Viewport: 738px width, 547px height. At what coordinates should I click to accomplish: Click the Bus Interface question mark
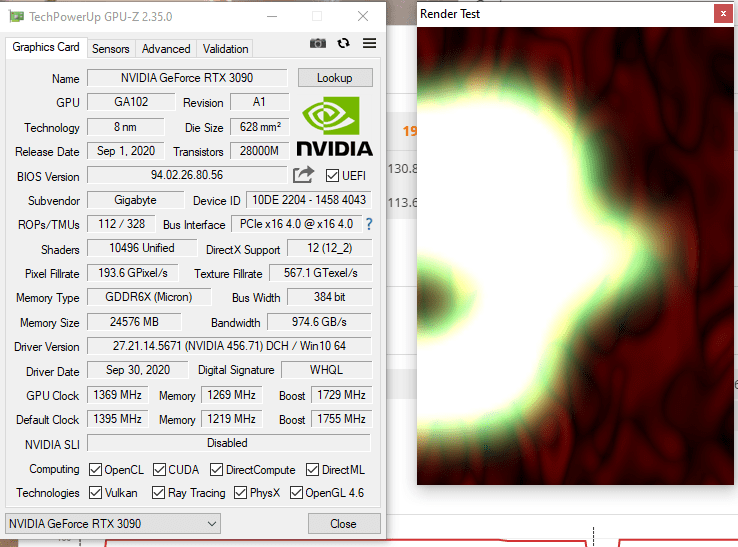(x=369, y=224)
